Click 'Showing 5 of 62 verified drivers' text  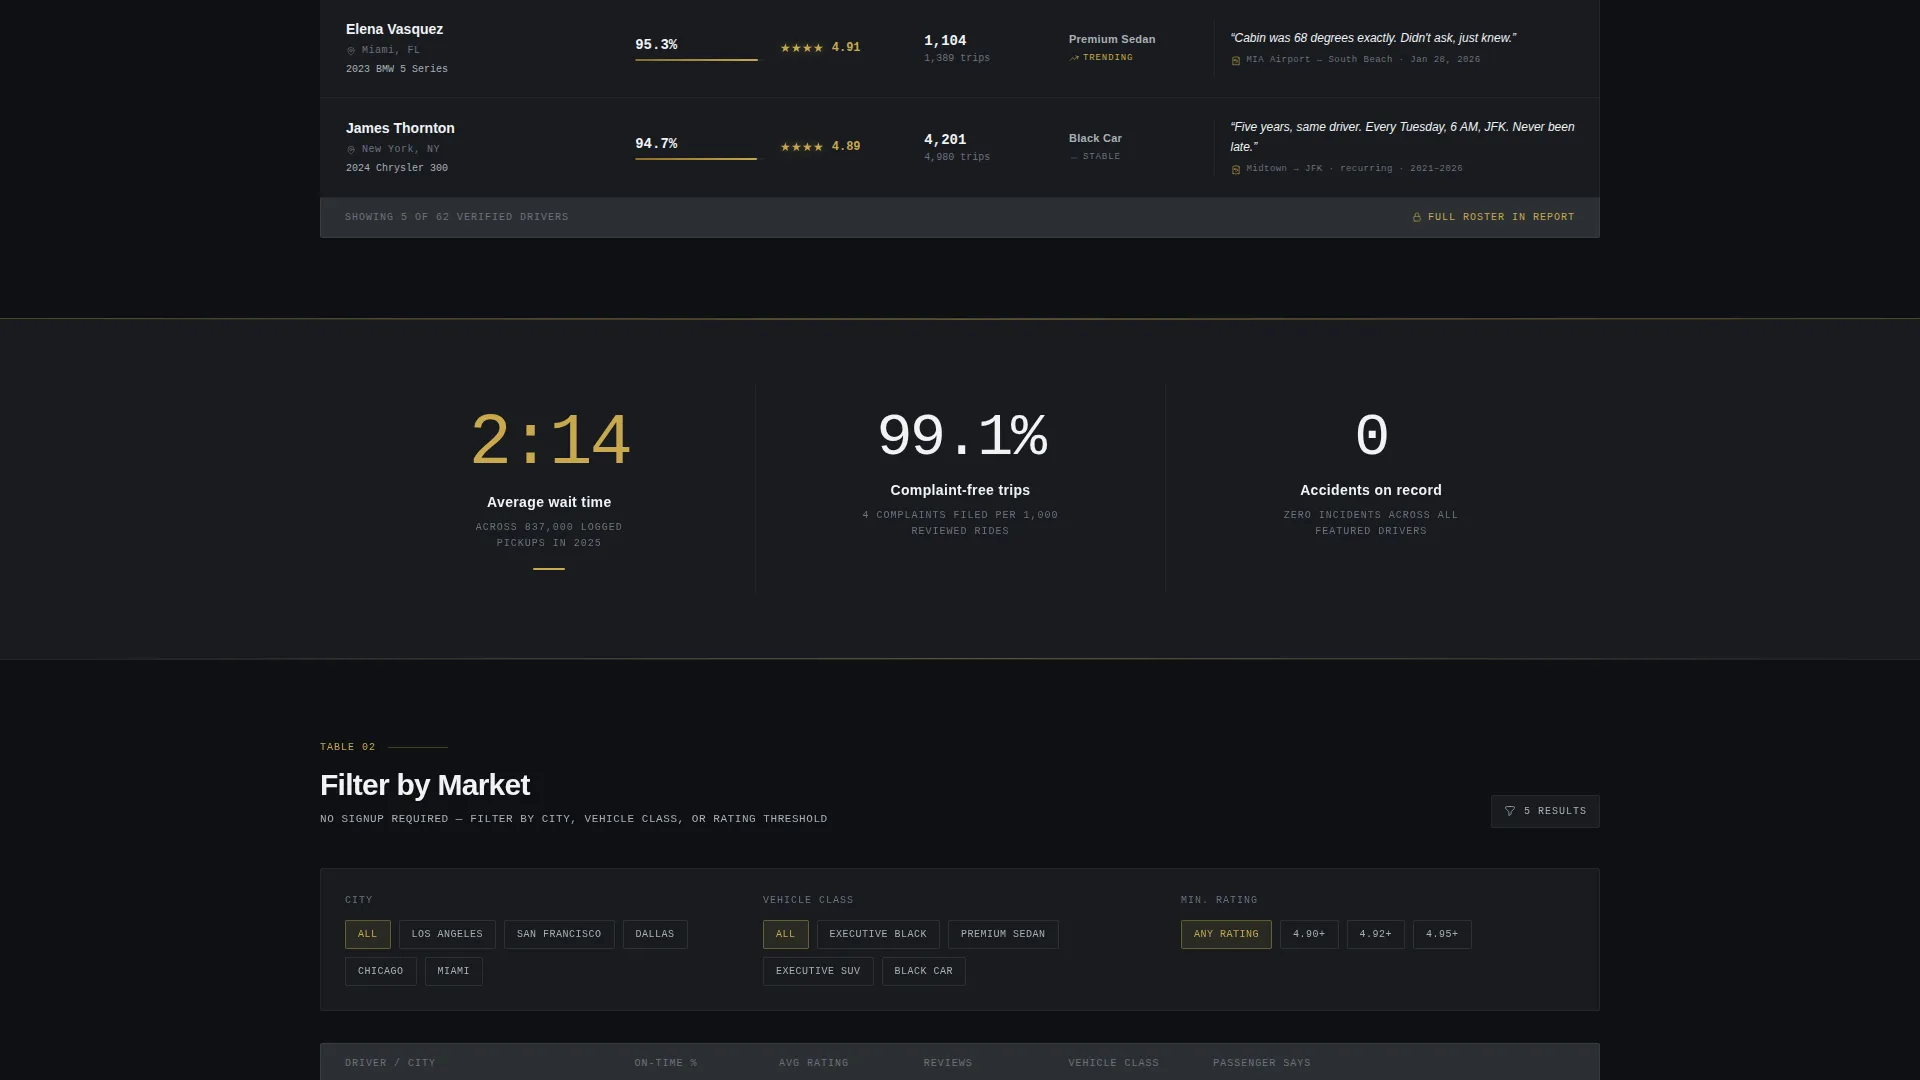click(x=457, y=218)
